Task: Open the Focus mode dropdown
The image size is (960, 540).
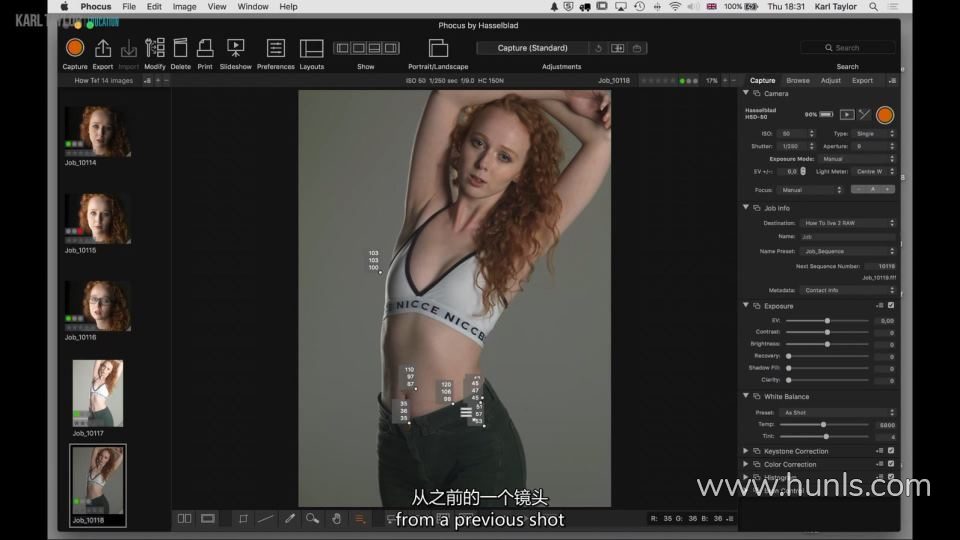Action: click(x=810, y=190)
